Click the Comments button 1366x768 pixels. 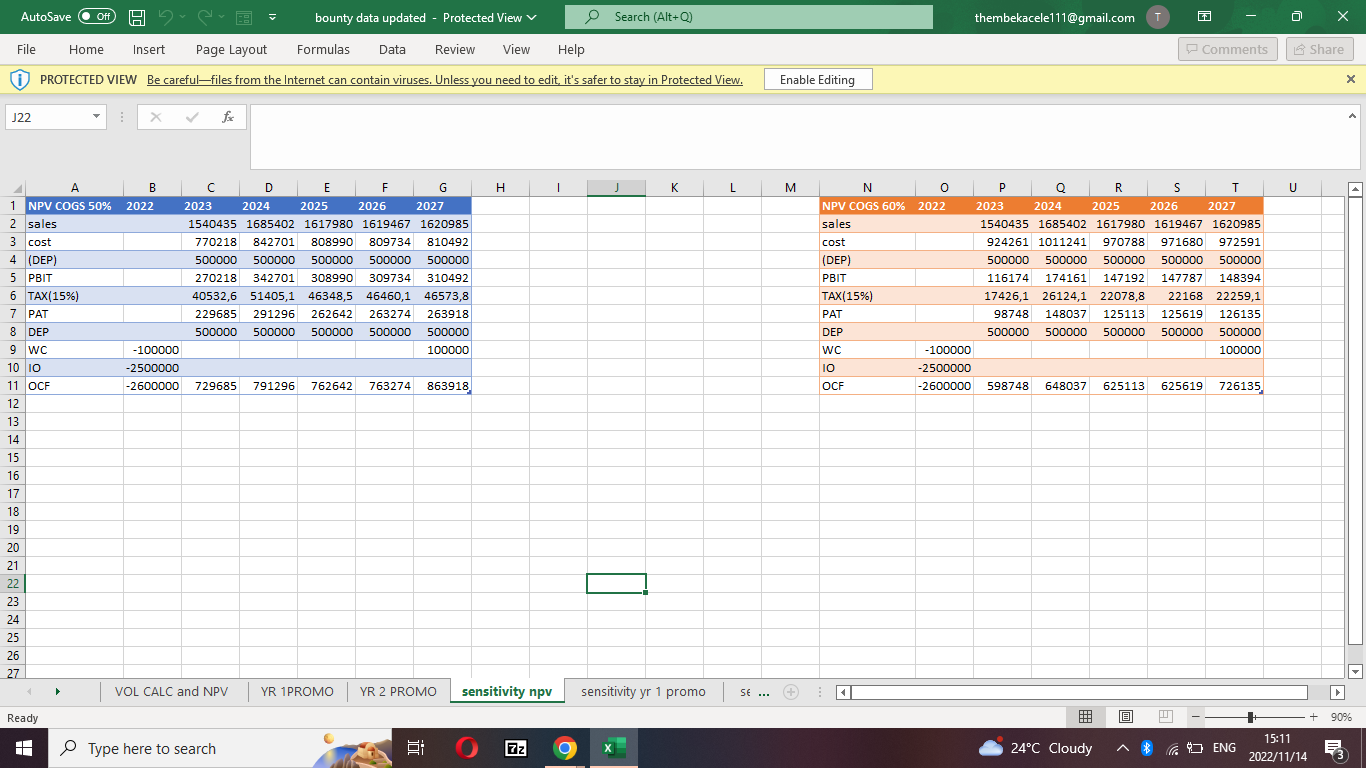tap(1228, 49)
